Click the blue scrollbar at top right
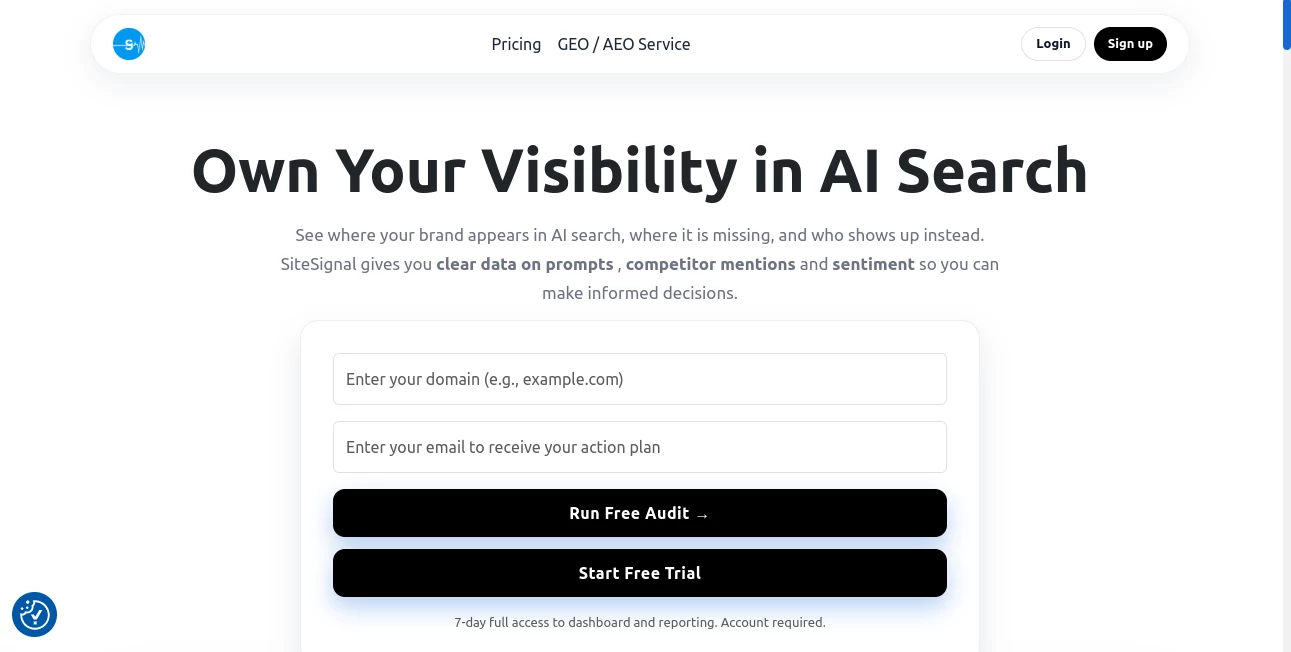 tap(1285, 25)
